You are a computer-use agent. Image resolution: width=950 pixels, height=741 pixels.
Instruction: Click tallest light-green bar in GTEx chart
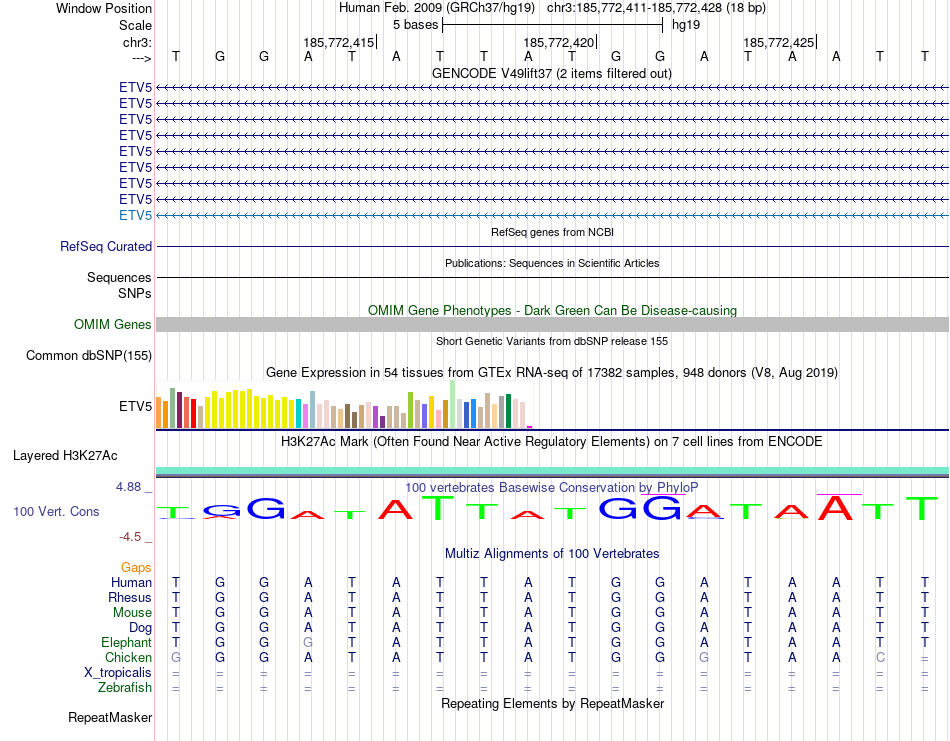pos(452,404)
